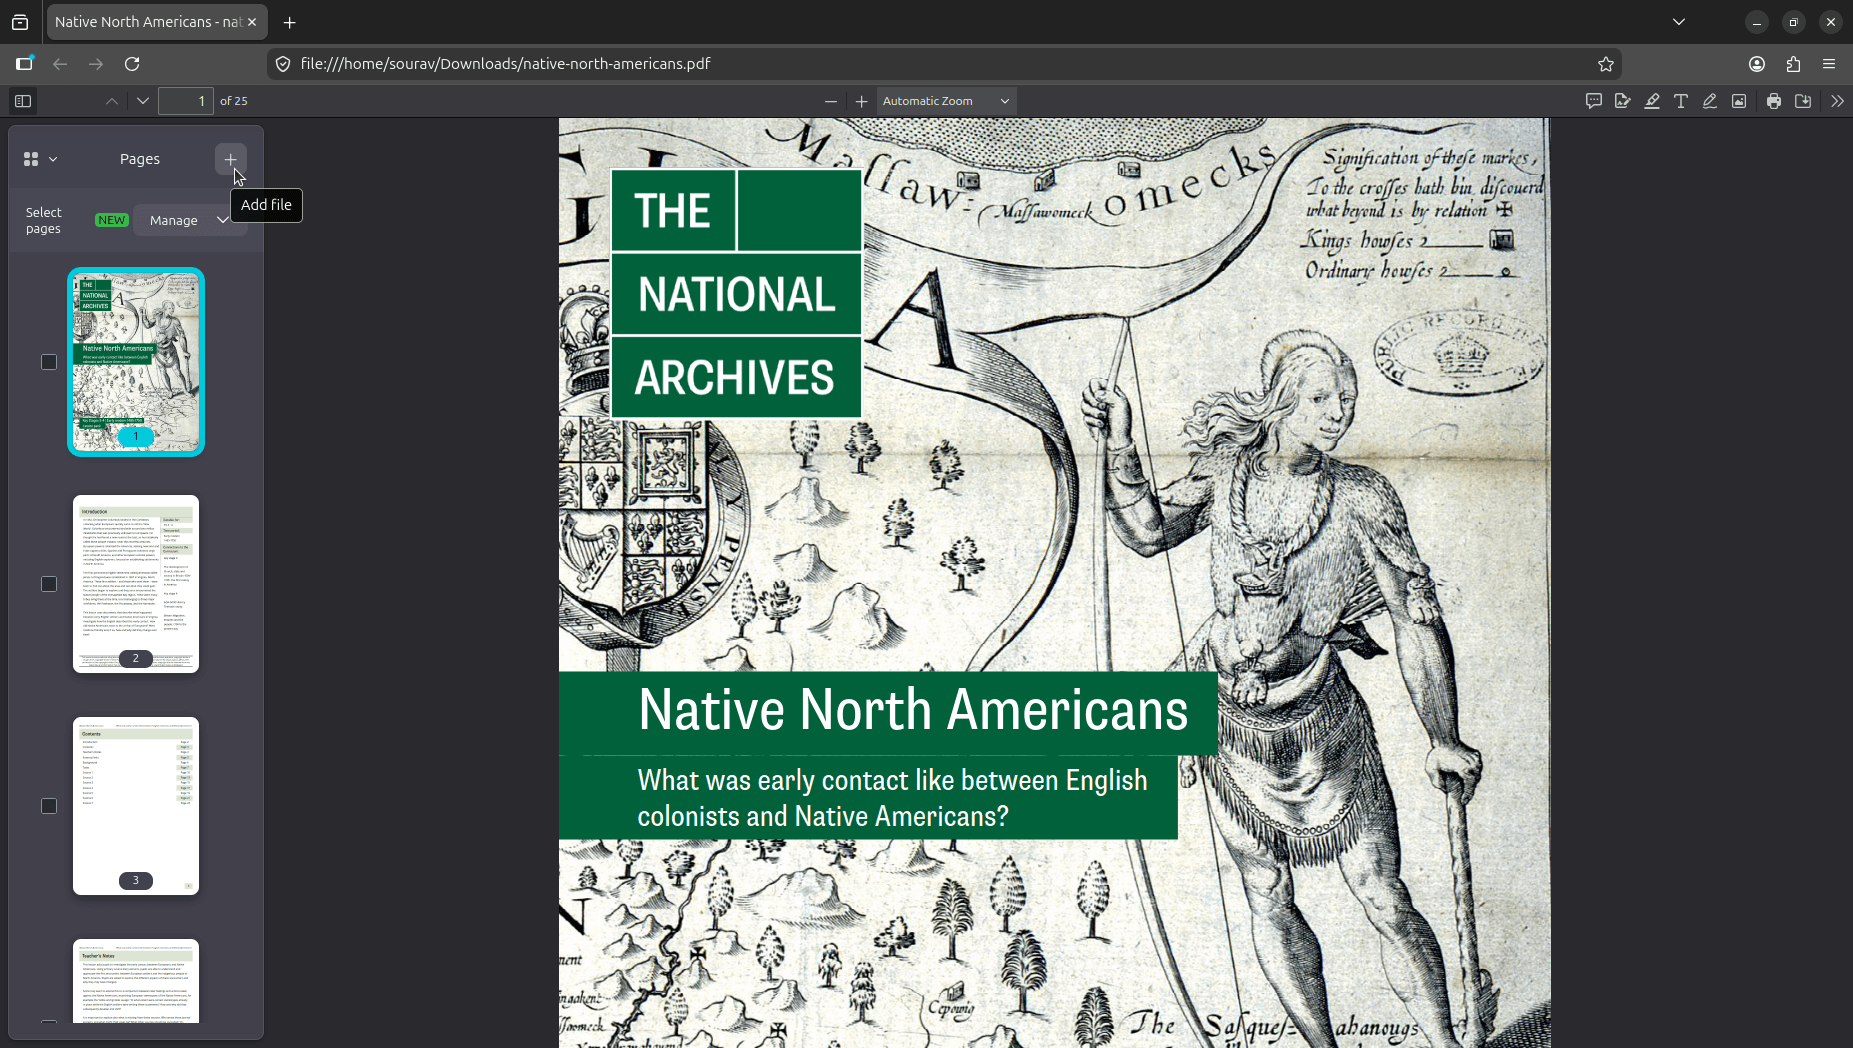The image size is (1853, 1048).
Task: Switch to the Native North Americans tab
Action: pos(147,22)
